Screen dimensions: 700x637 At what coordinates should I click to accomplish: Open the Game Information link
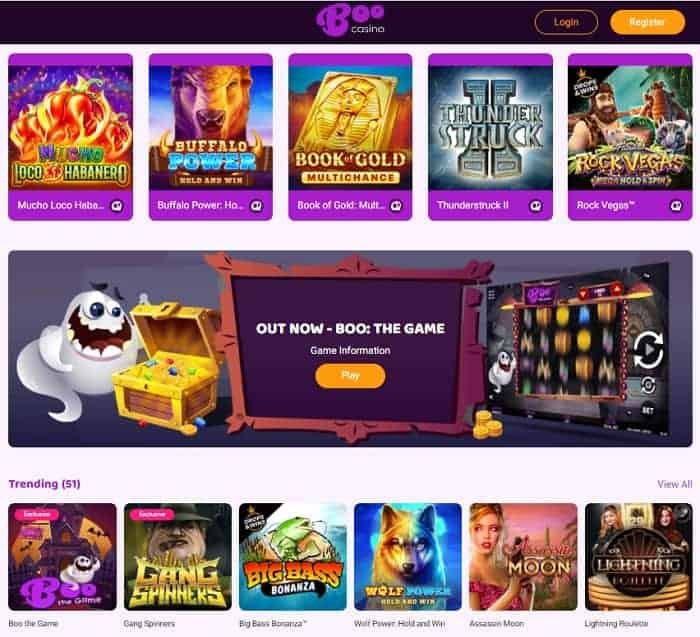(350, 350)
